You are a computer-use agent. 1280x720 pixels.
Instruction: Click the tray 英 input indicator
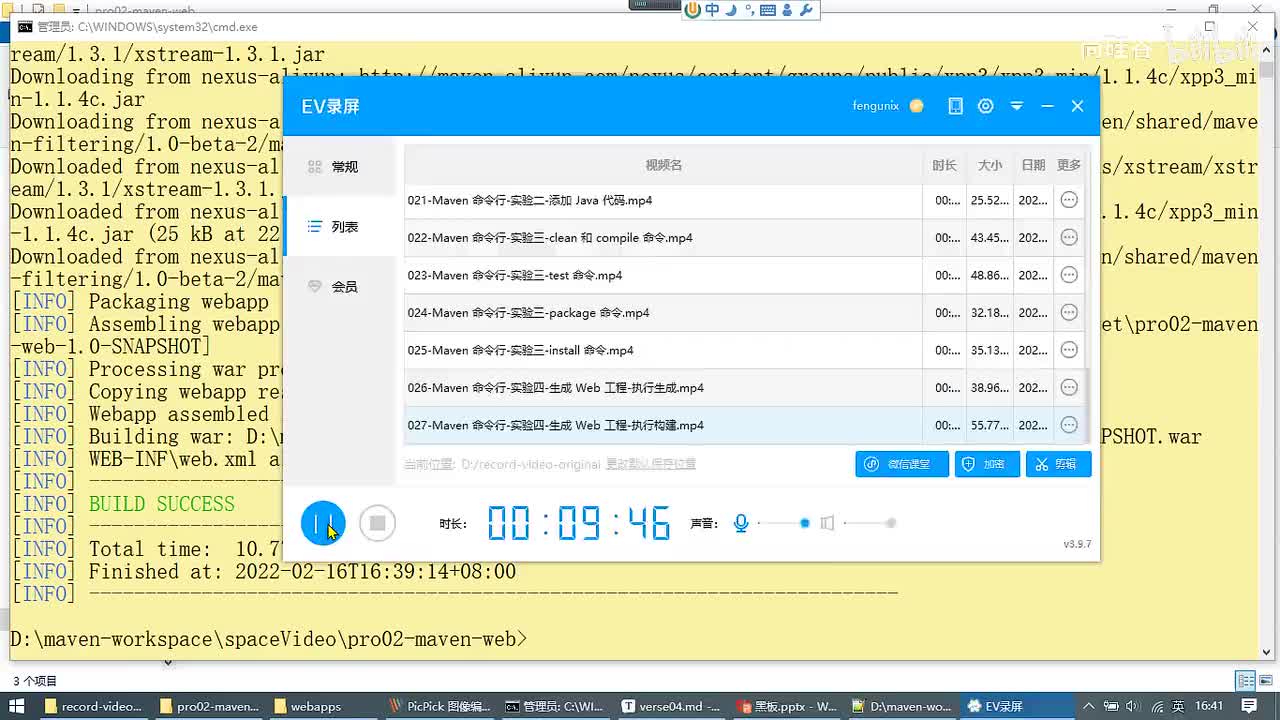coord(1178,706)
